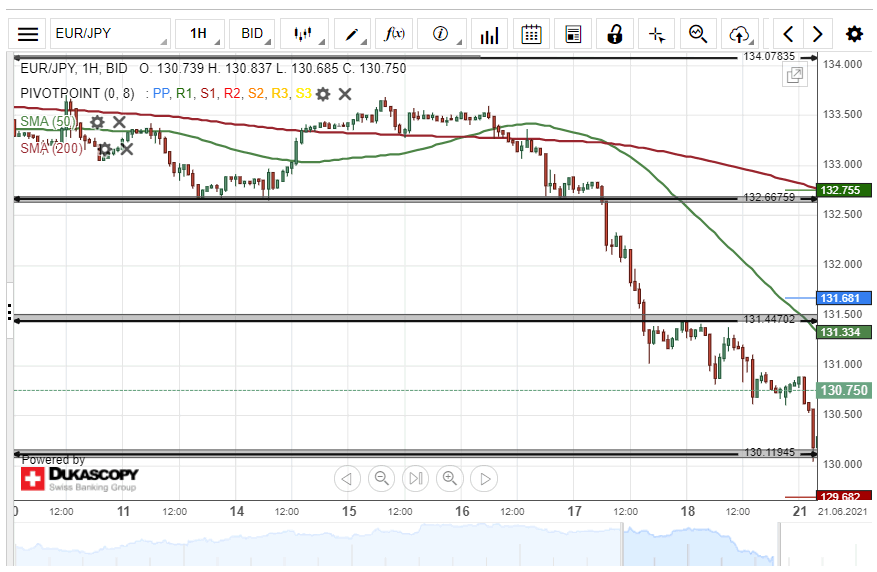Step chart backward with left triangle button
This screenshot has height=572, width=877.
click(x=347, y=479)
